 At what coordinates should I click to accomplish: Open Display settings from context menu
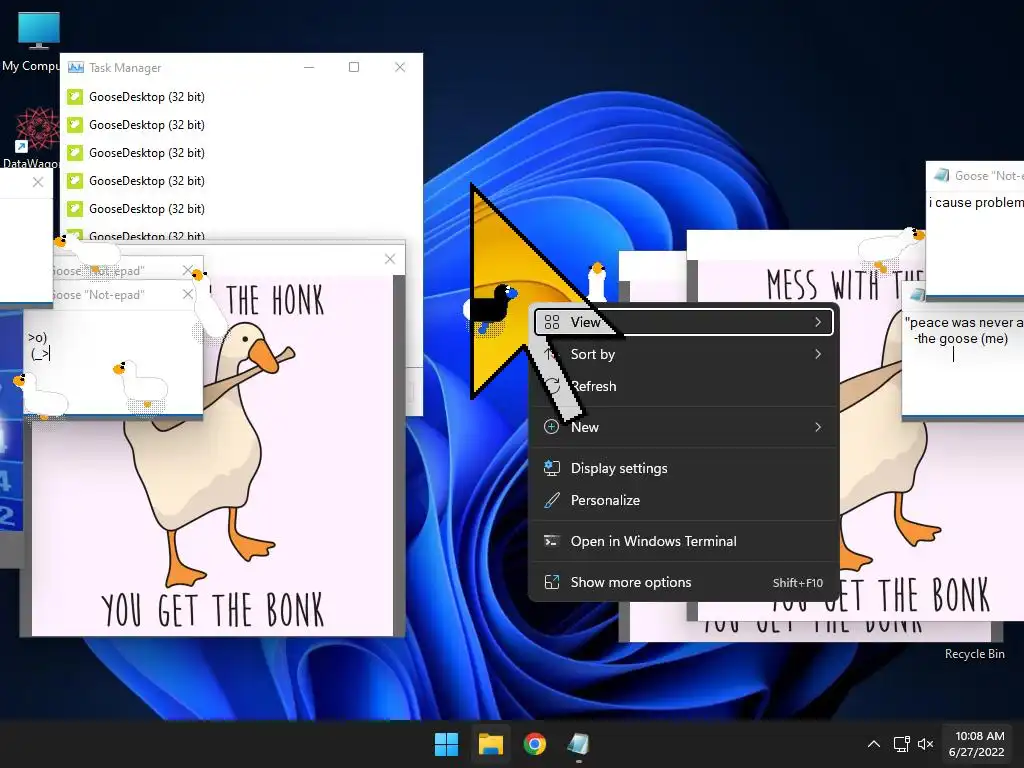pos(684,468)
